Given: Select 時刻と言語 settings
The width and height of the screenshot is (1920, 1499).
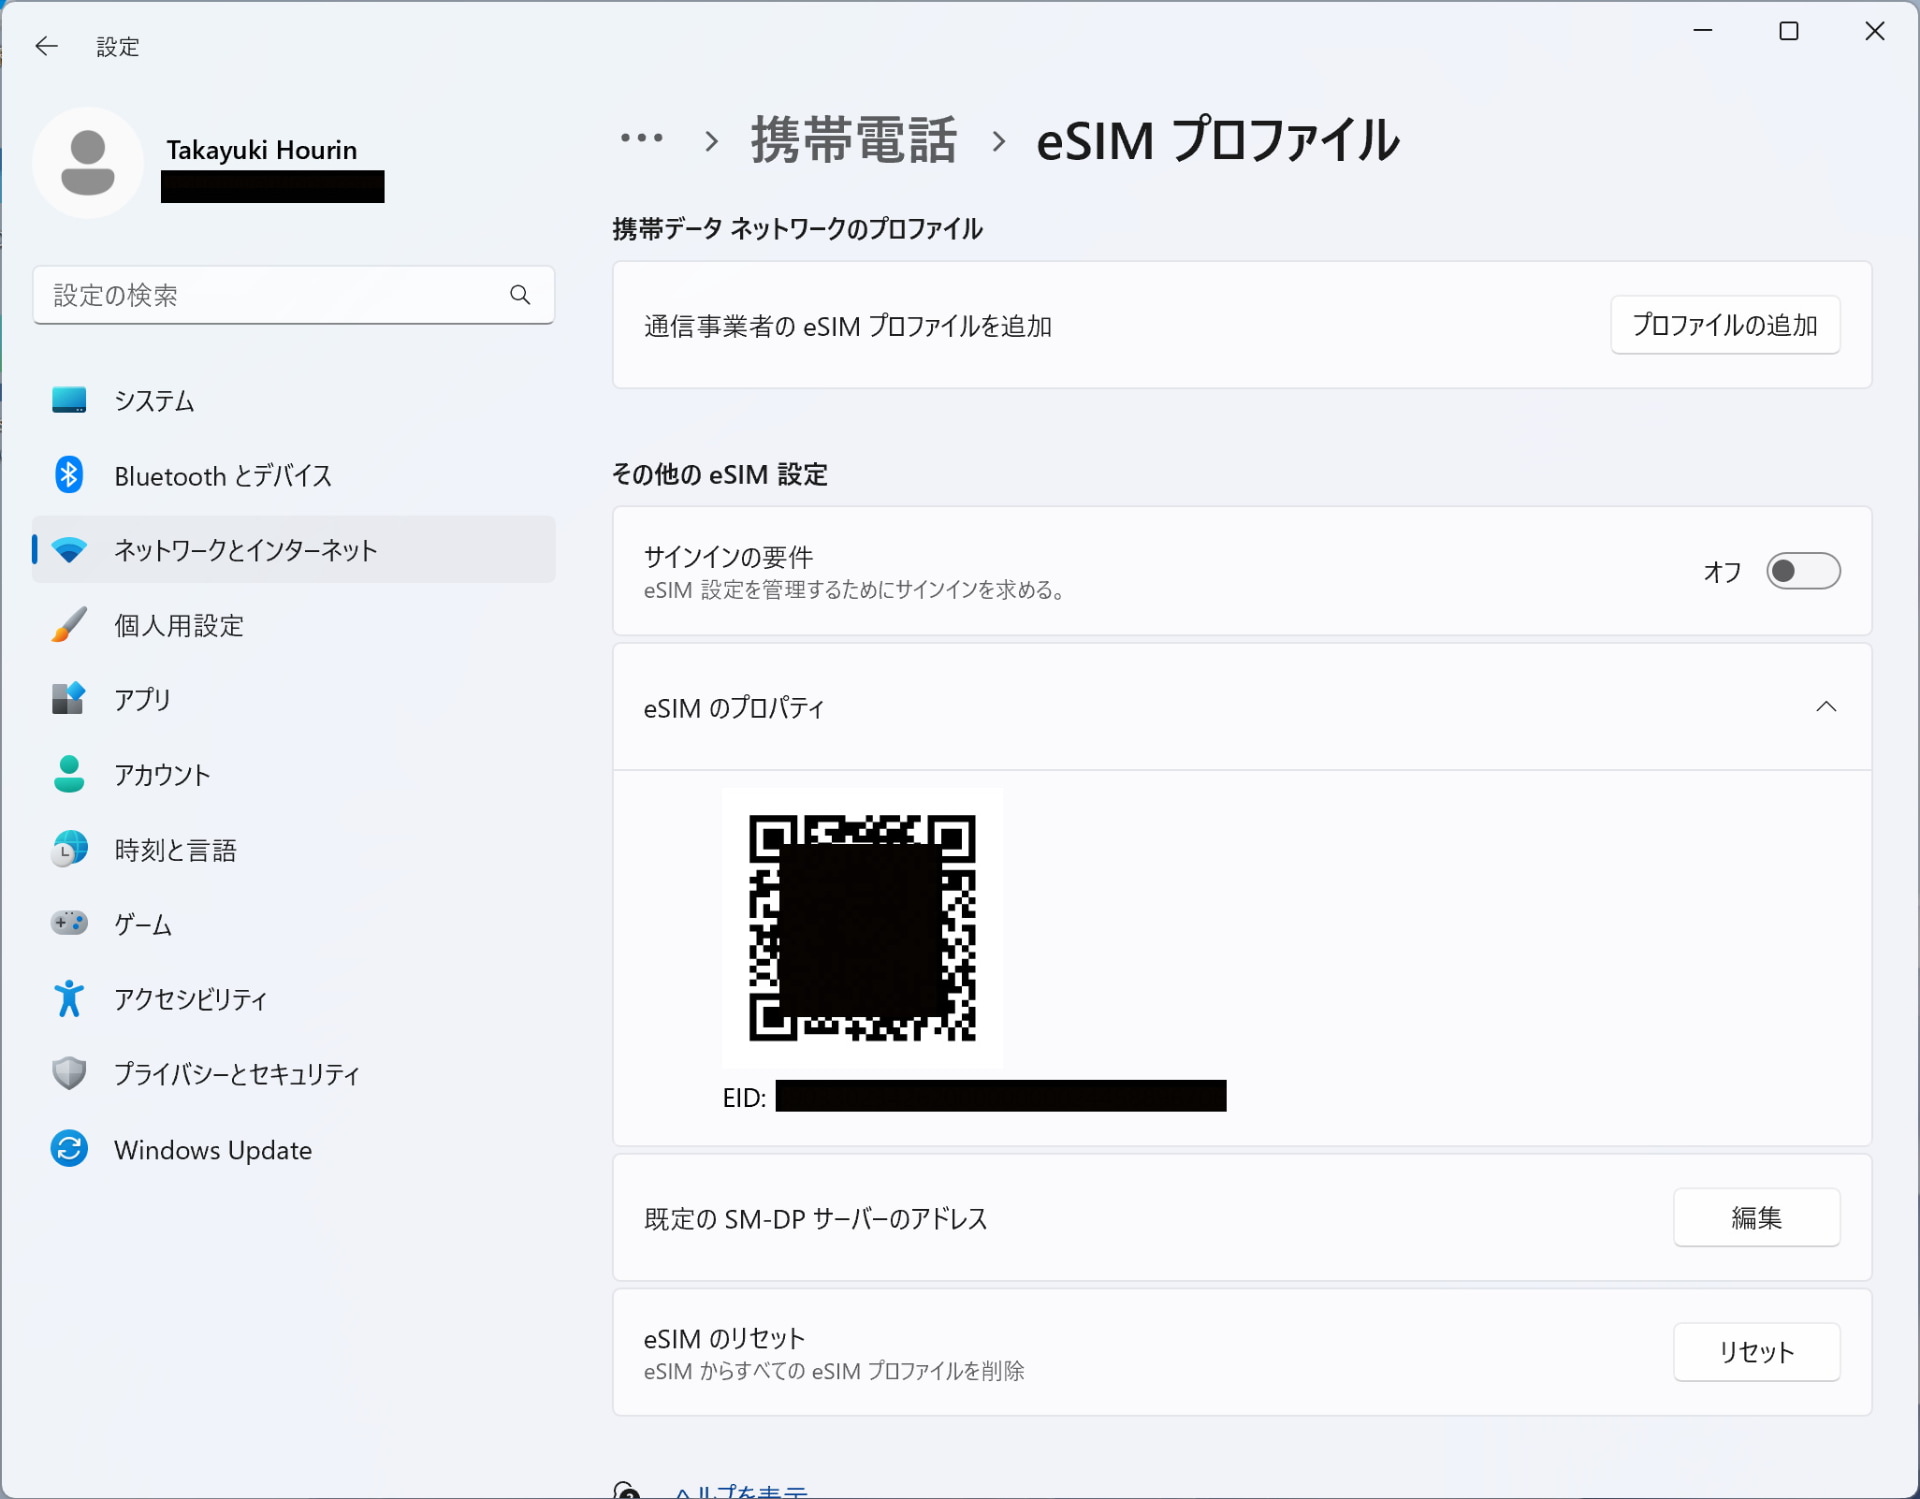Looking at the screenshot, I should coord(176,849).
